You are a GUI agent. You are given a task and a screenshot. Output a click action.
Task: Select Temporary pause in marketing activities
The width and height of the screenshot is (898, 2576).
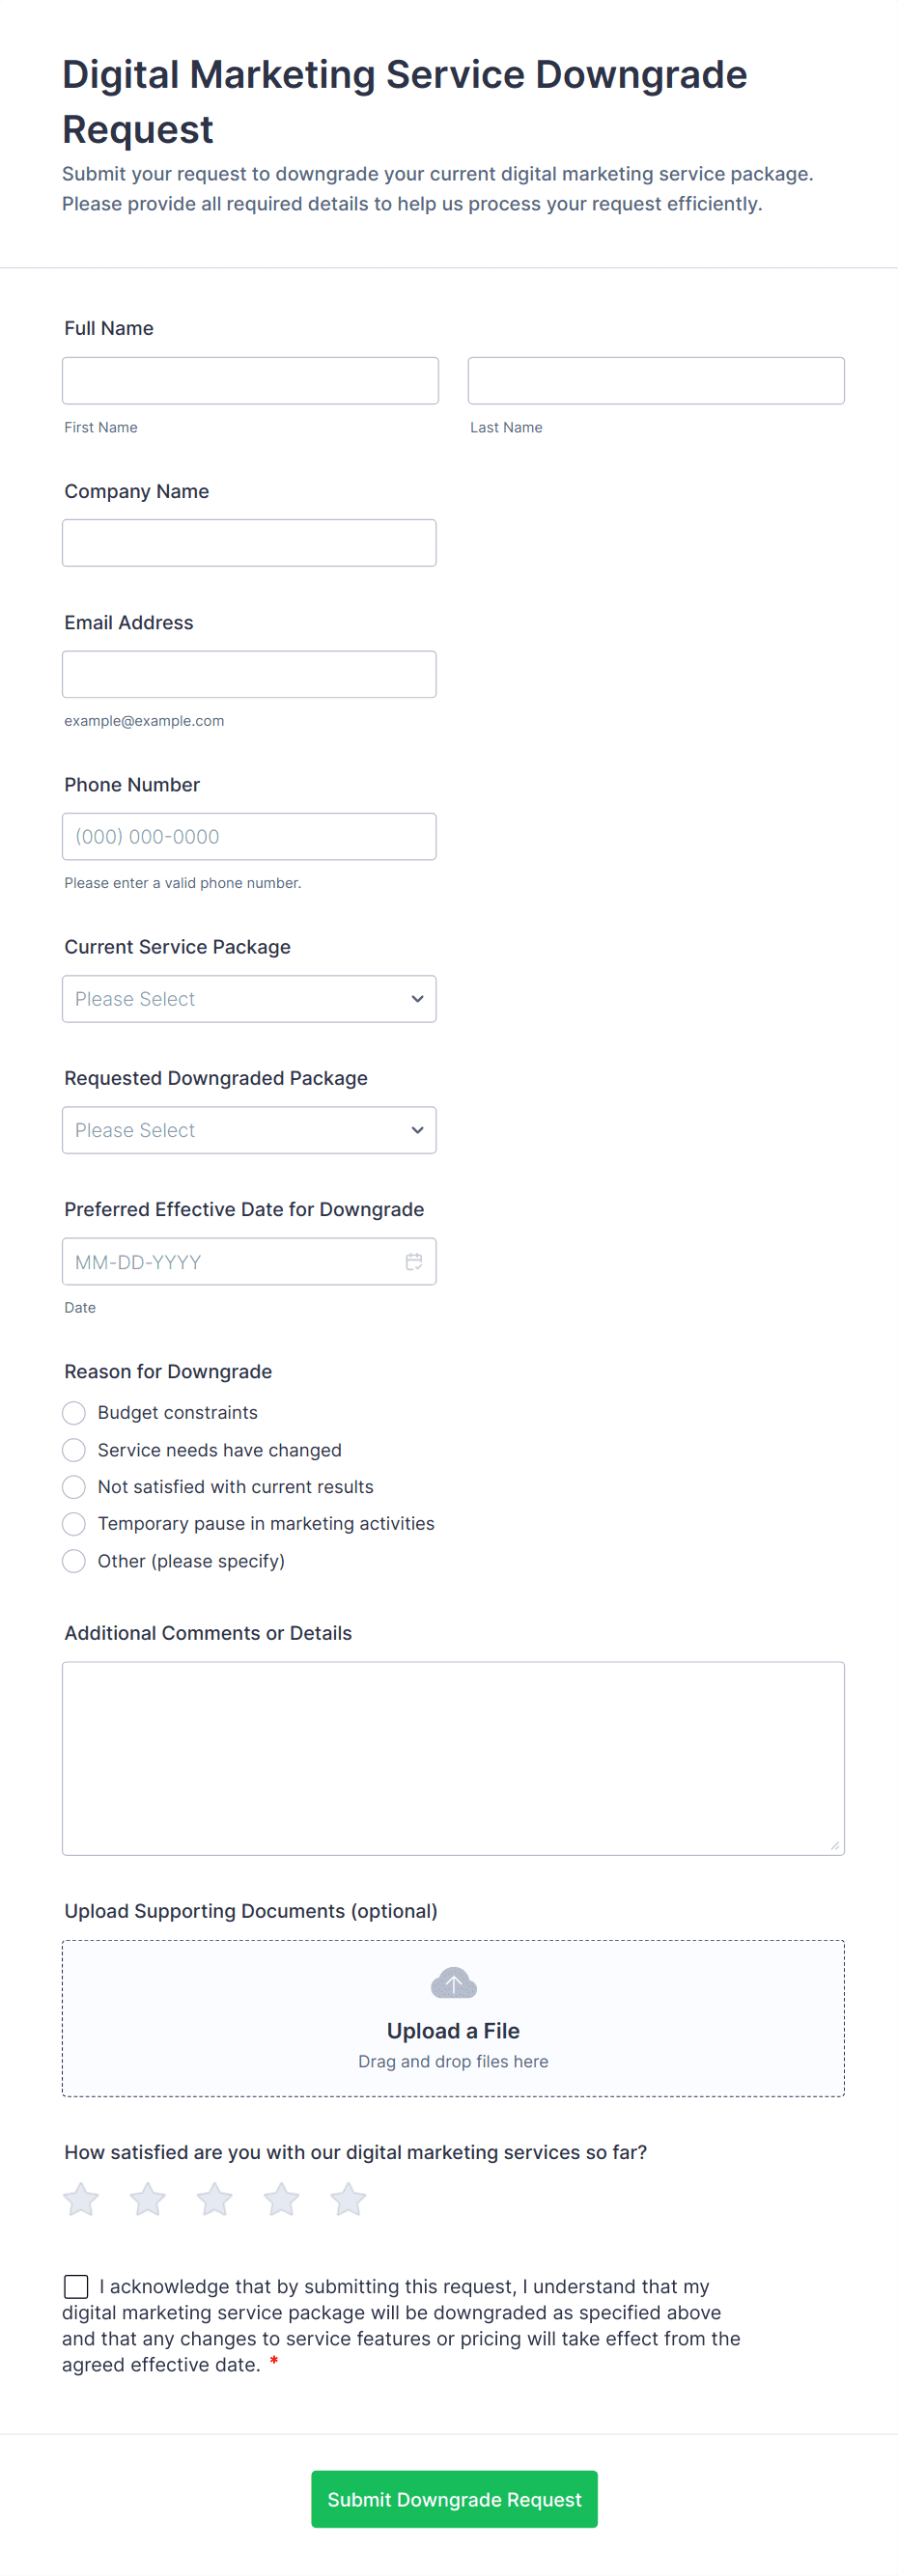click(74, 1523)
